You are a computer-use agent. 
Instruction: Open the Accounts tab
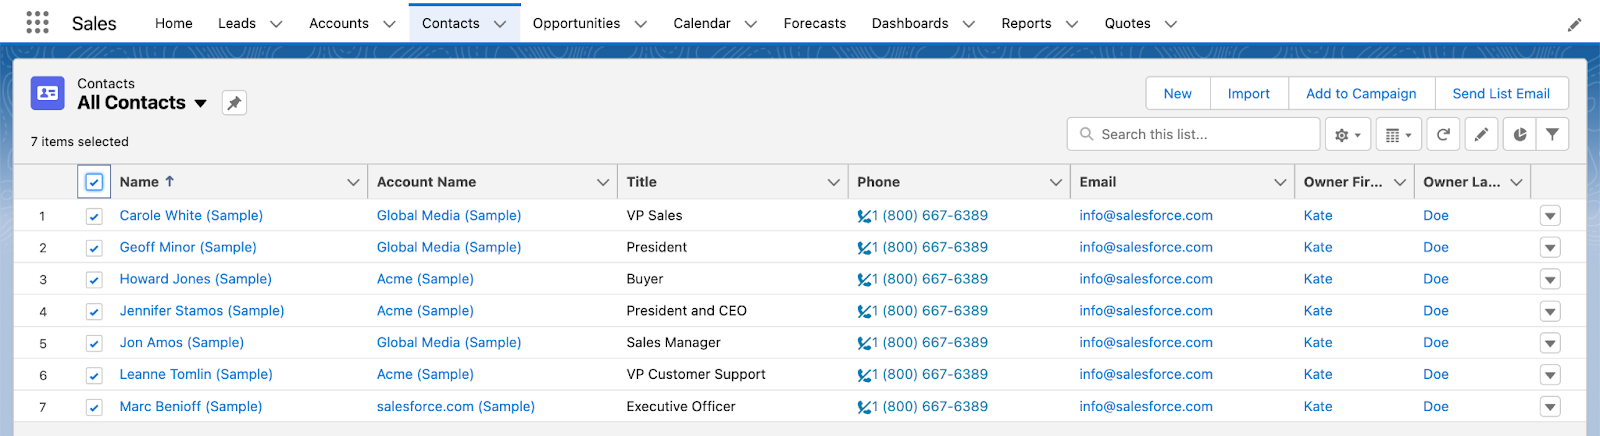pos(339,23)
